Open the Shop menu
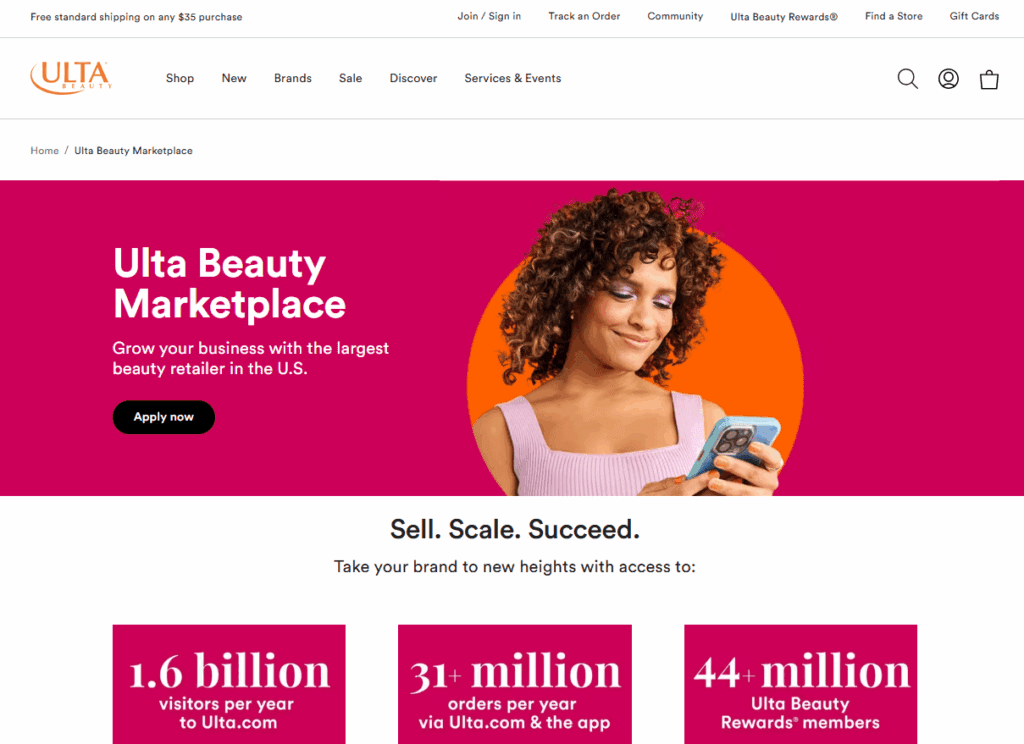Screen dimensions: 1024x744 click(180, 78)
